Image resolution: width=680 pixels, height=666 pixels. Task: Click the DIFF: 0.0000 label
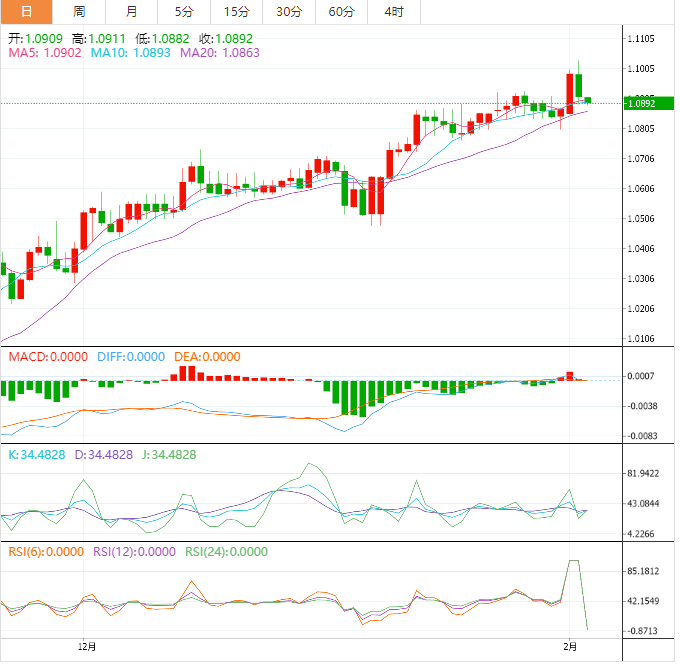coord(131,357)
